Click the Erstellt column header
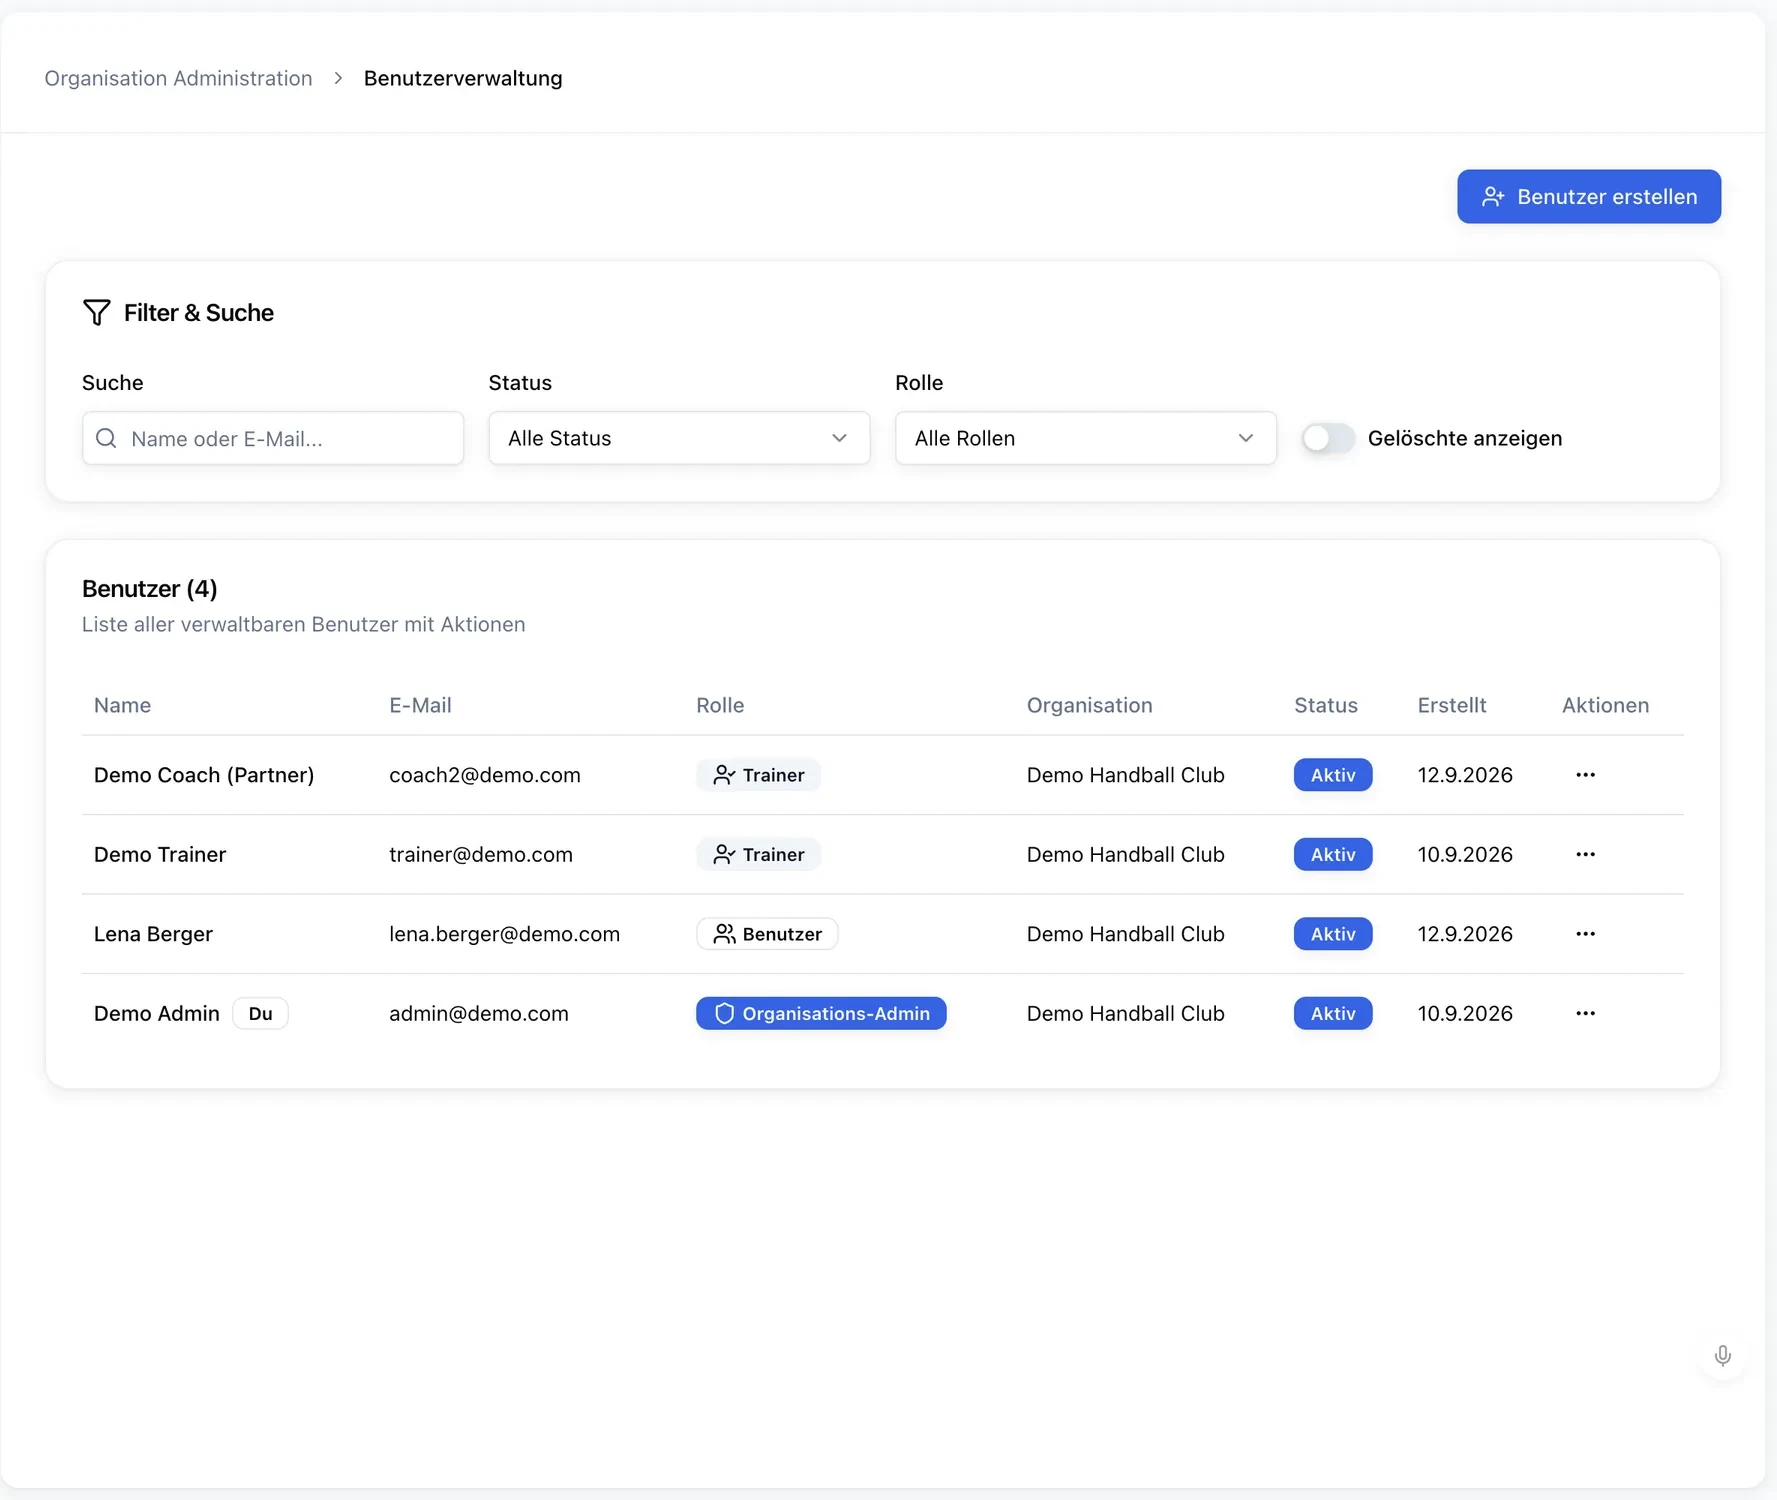The image size is (1777, 1500). [x=1451, y=705]
